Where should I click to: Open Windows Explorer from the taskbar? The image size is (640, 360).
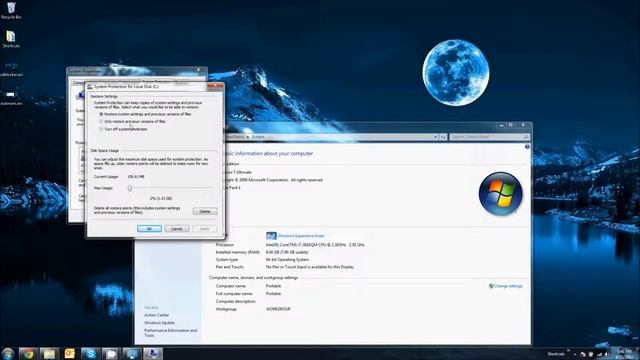click(49, 353)
